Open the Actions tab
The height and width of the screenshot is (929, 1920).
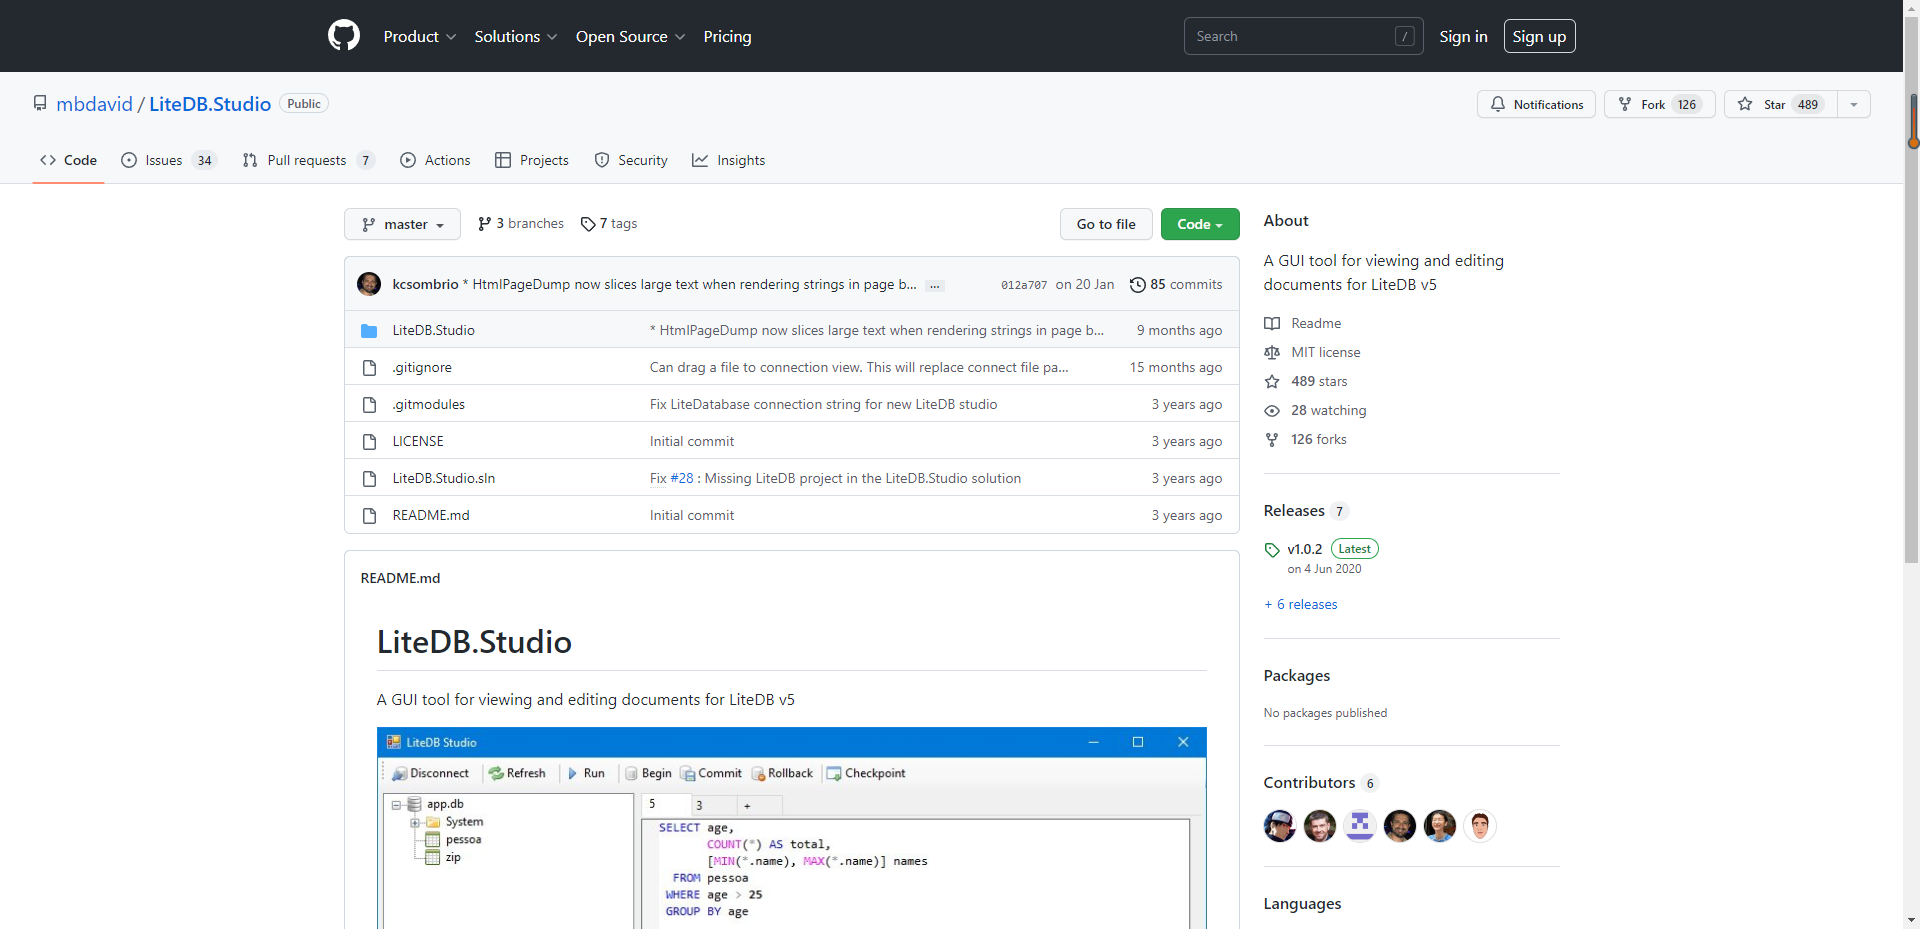coord(435,160)
